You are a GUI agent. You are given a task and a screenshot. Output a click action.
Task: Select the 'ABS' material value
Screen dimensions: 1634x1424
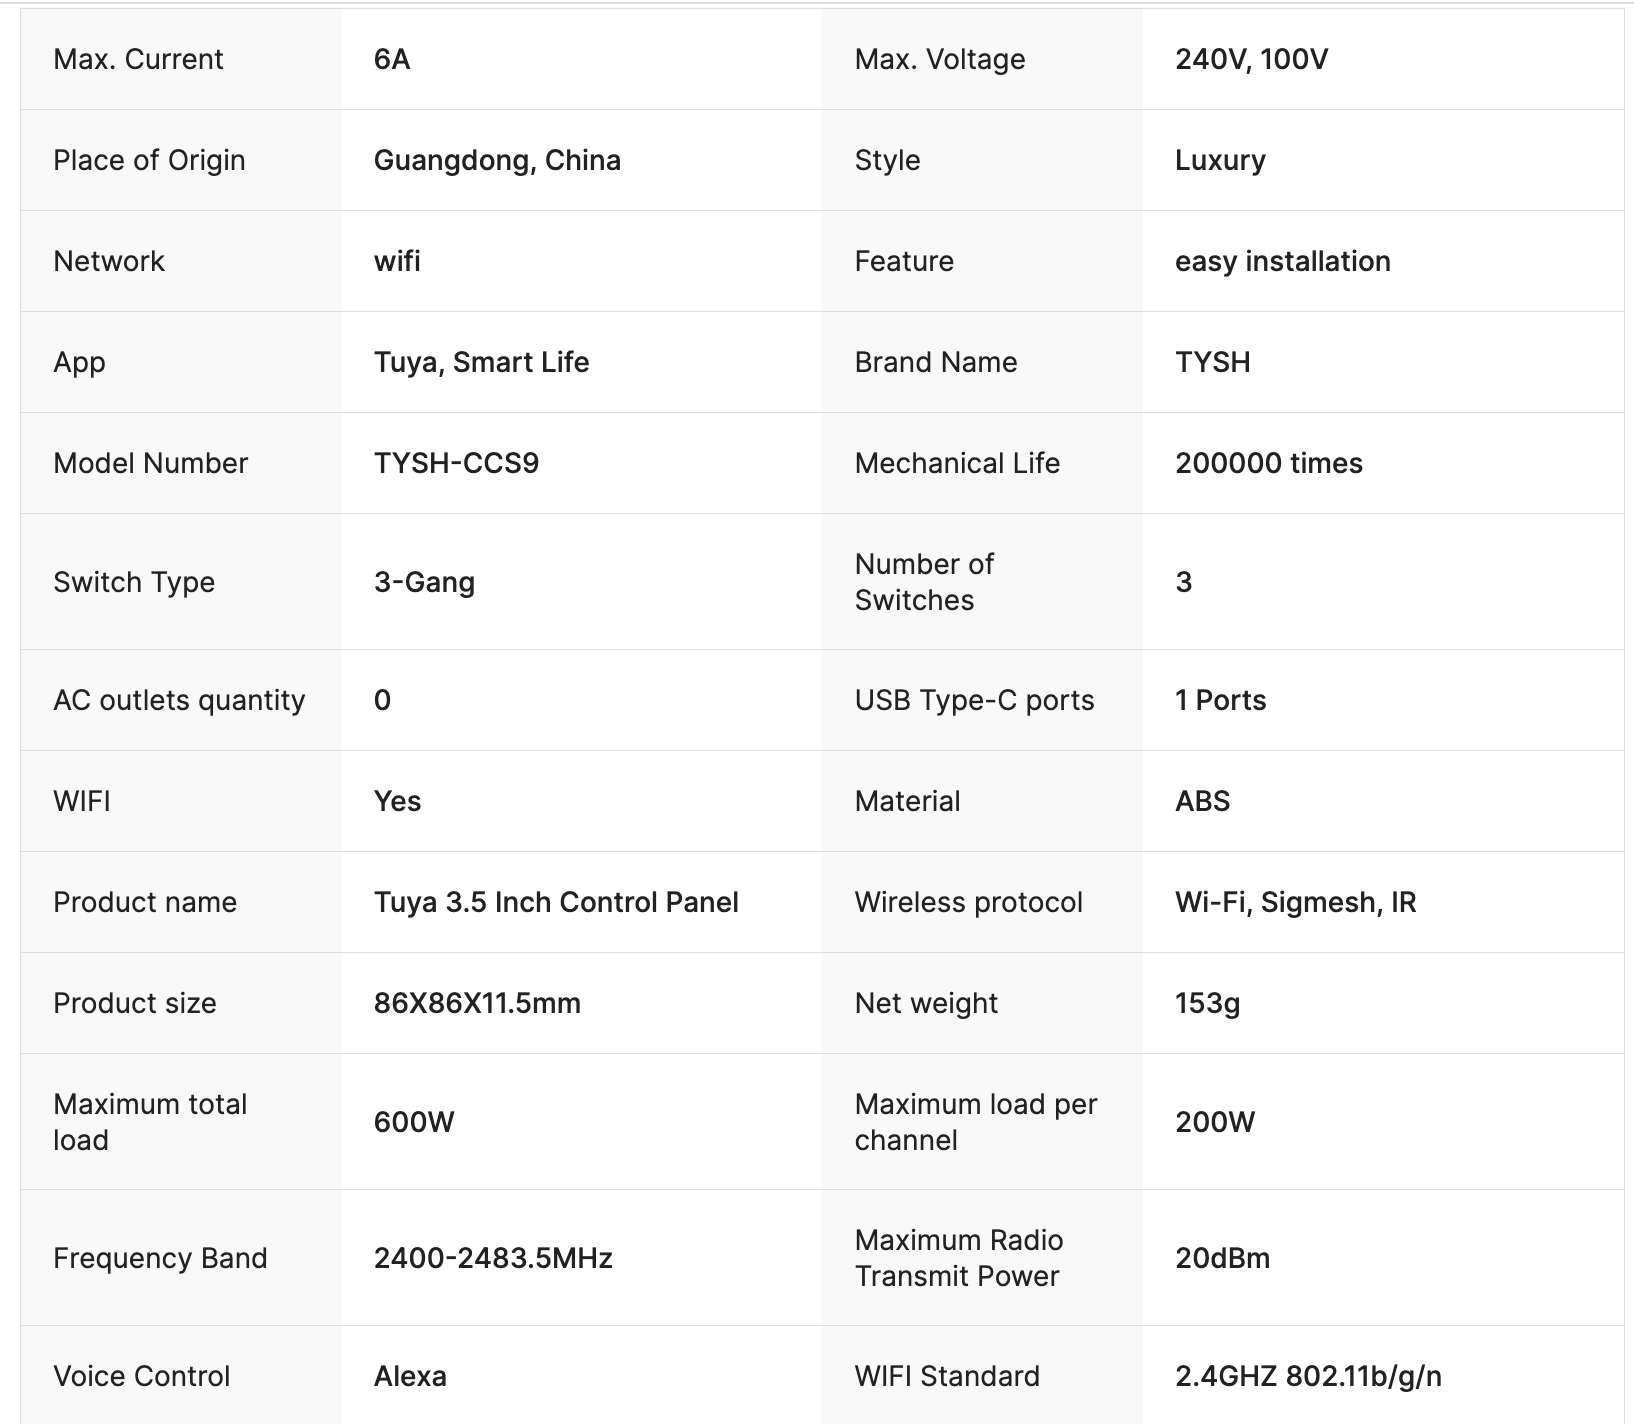1202,801
